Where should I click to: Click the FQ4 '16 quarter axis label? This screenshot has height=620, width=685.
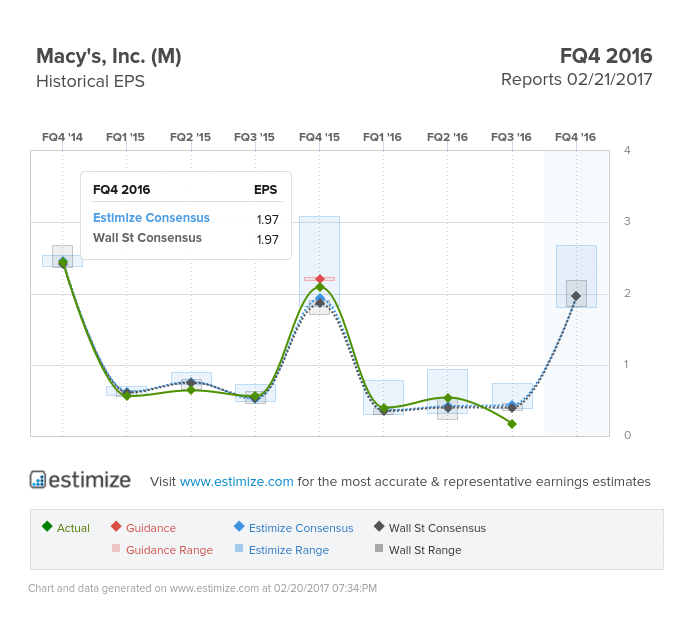pos(575,137)
